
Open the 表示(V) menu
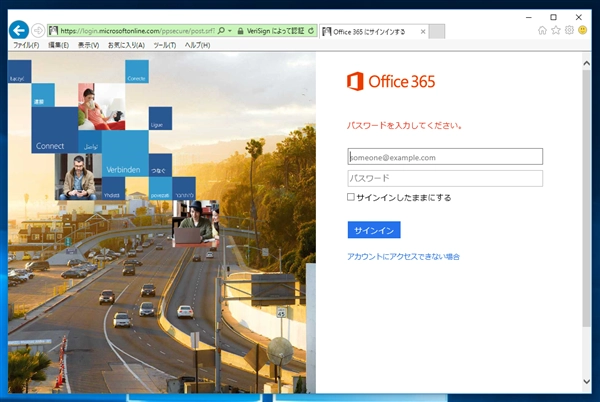(88, 45)
